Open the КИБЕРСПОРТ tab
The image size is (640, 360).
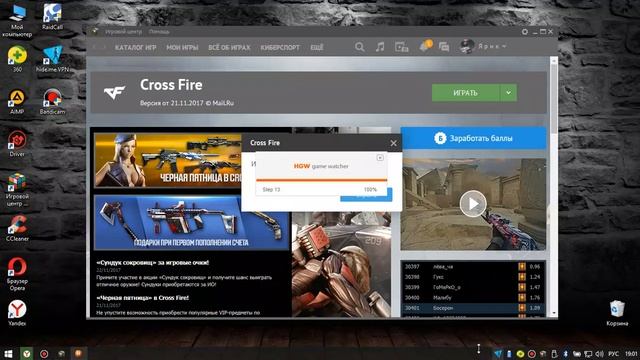pos(280,47)
